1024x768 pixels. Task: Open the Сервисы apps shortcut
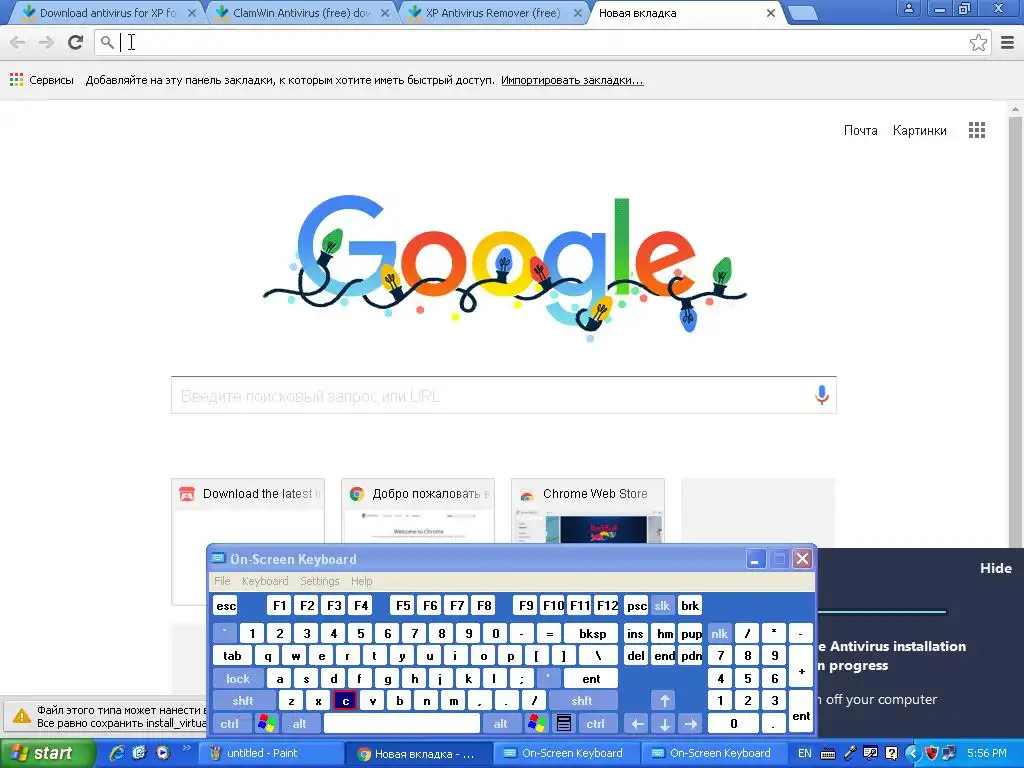coord(42,80)
